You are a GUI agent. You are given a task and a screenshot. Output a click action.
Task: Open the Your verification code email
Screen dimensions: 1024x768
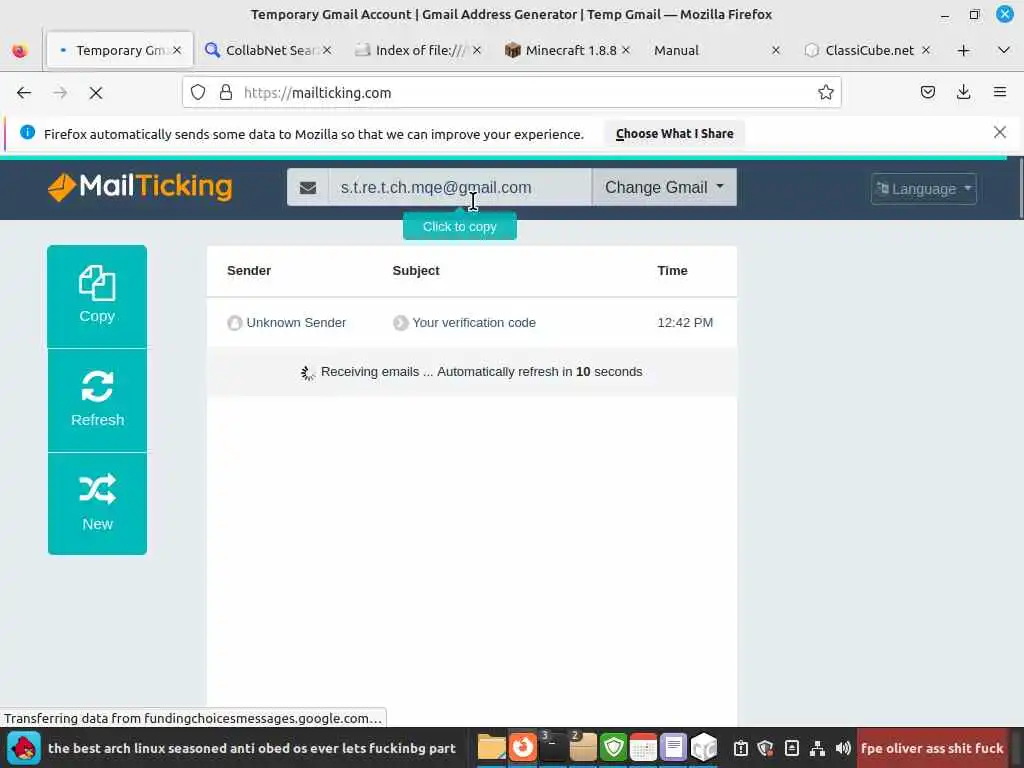pyautogui.click(x=473, y=323)
